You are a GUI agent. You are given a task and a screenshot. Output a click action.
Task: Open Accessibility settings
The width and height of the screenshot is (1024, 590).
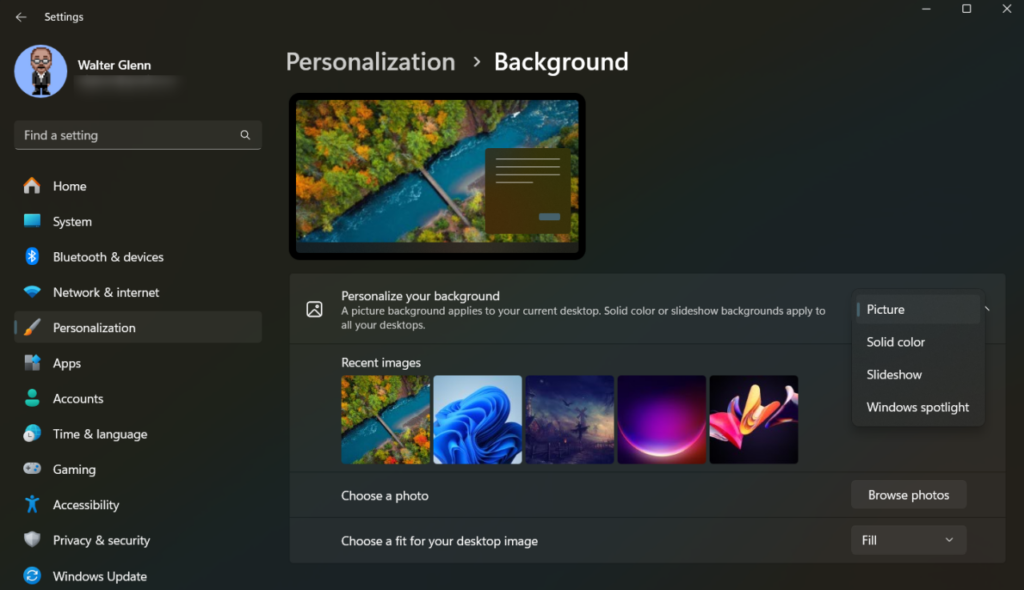coord(138,505)
